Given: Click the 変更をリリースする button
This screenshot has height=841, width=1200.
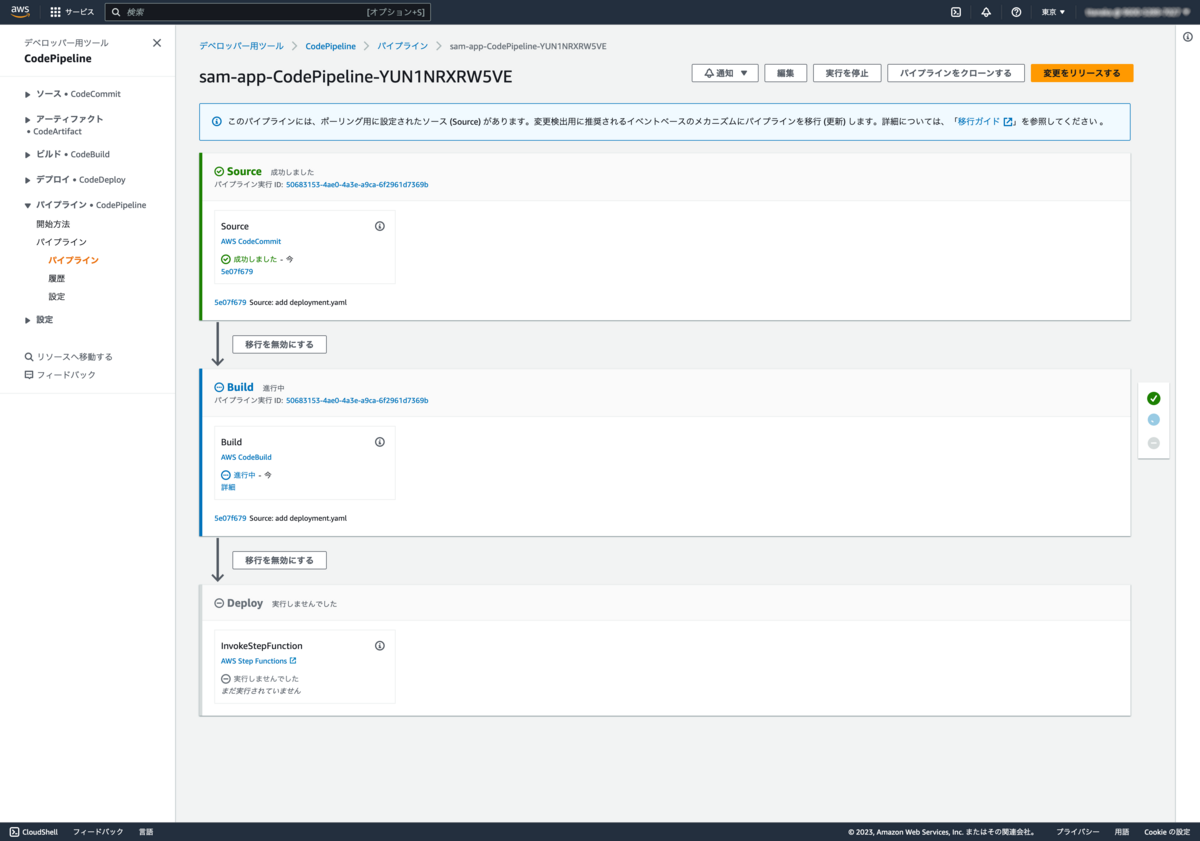Looking at the screenshot, I should tap(1082, 73).
